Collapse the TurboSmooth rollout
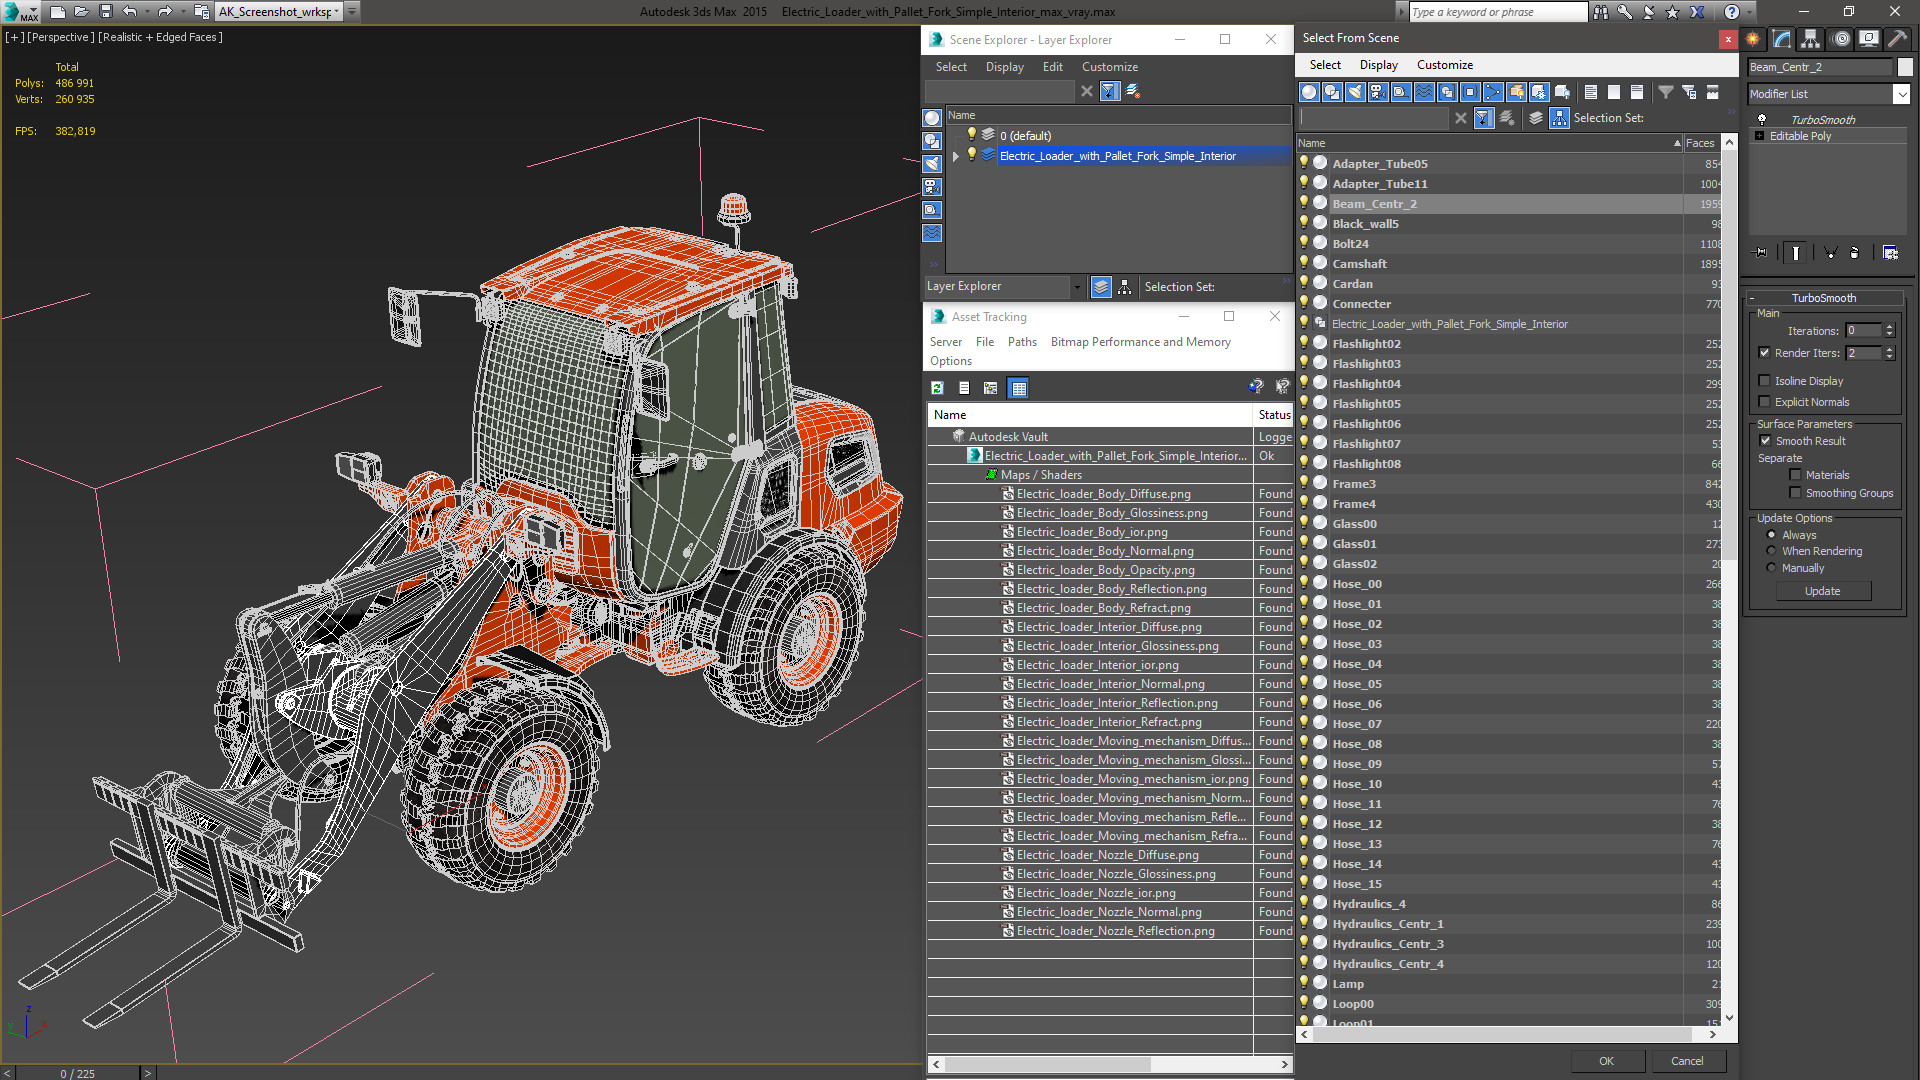 coord(1754,298)
